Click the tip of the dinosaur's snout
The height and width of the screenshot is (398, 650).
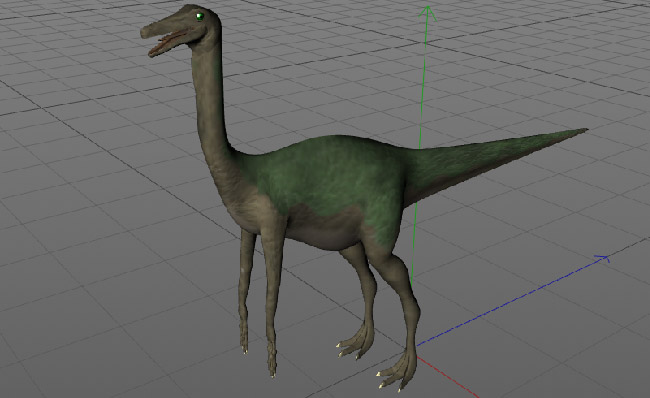tap(145, 32)
